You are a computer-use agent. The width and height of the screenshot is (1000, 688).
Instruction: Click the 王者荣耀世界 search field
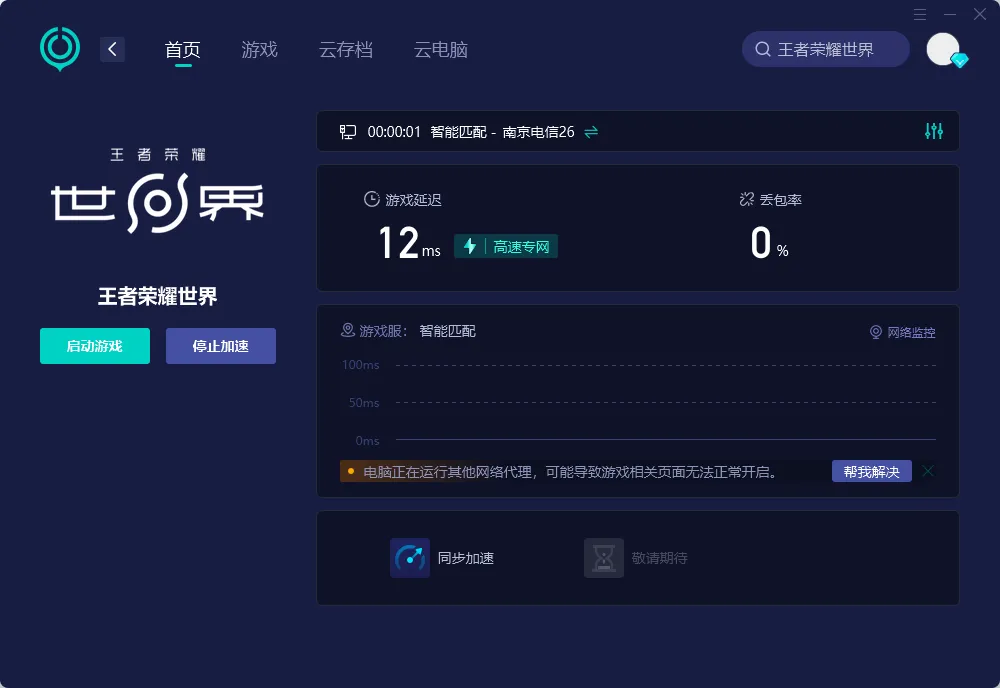point(825,48)
